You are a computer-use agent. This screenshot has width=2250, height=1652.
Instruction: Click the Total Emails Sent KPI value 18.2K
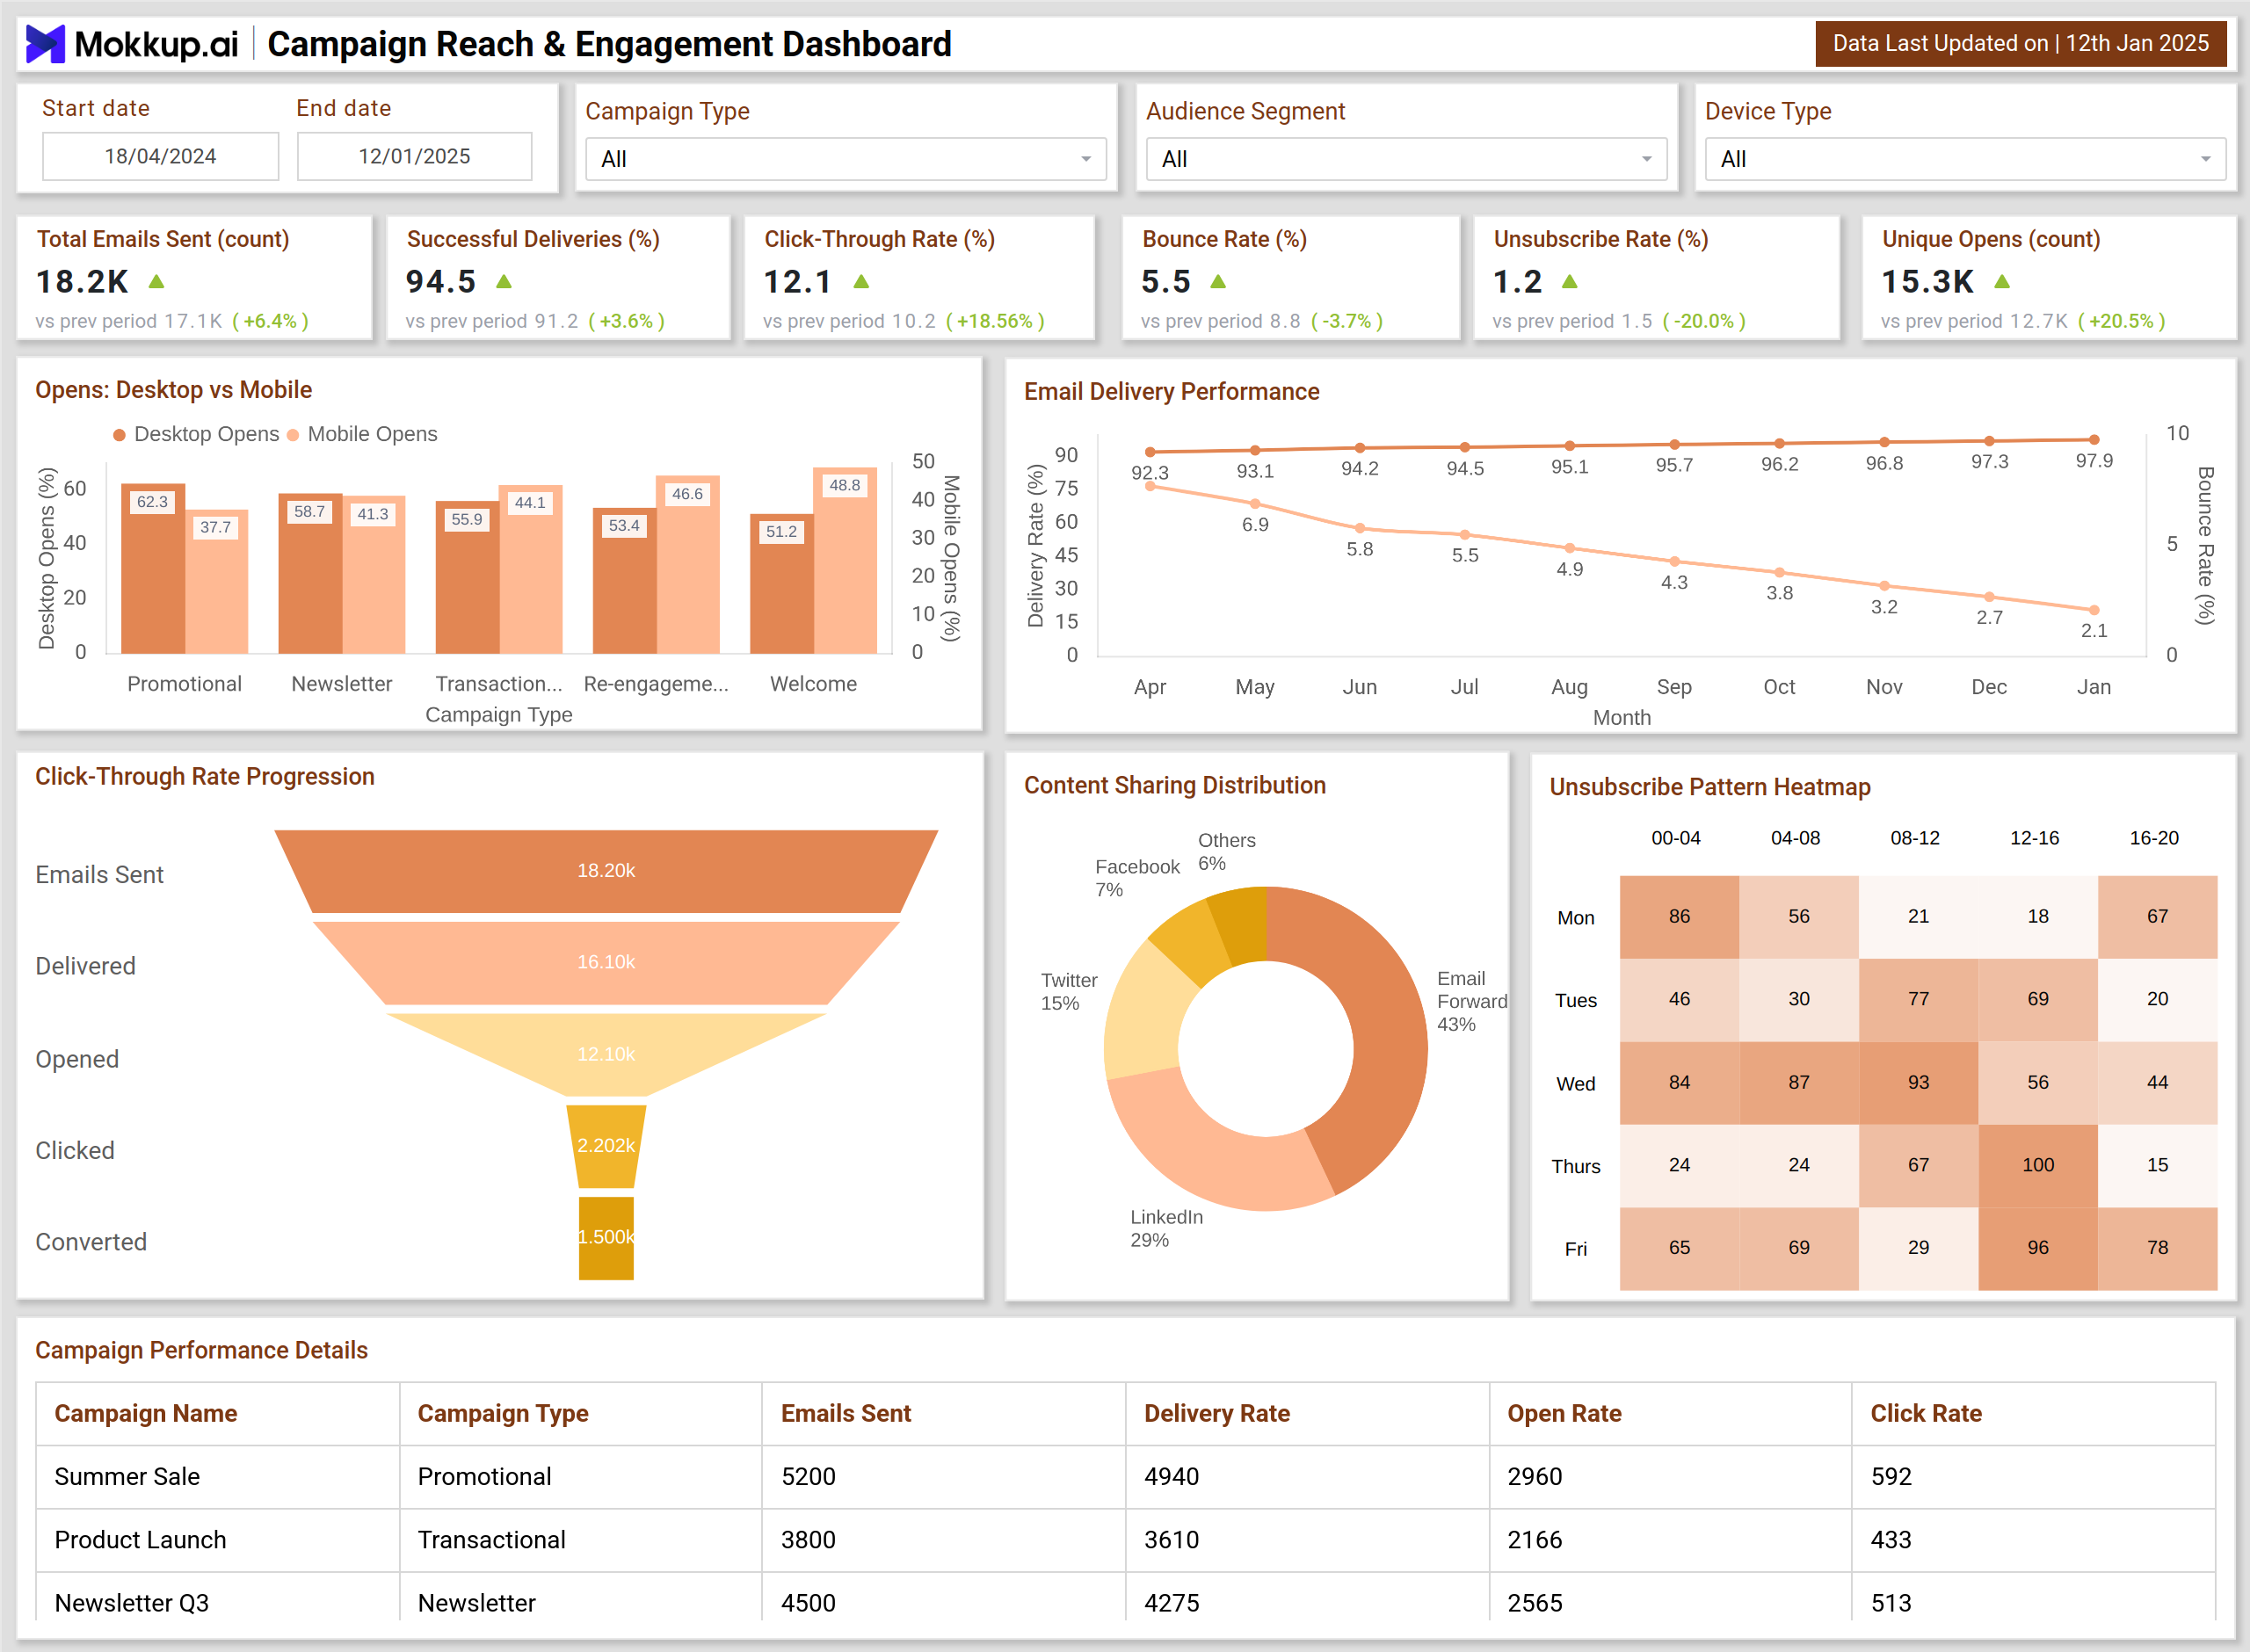click(x=82, y=282)
